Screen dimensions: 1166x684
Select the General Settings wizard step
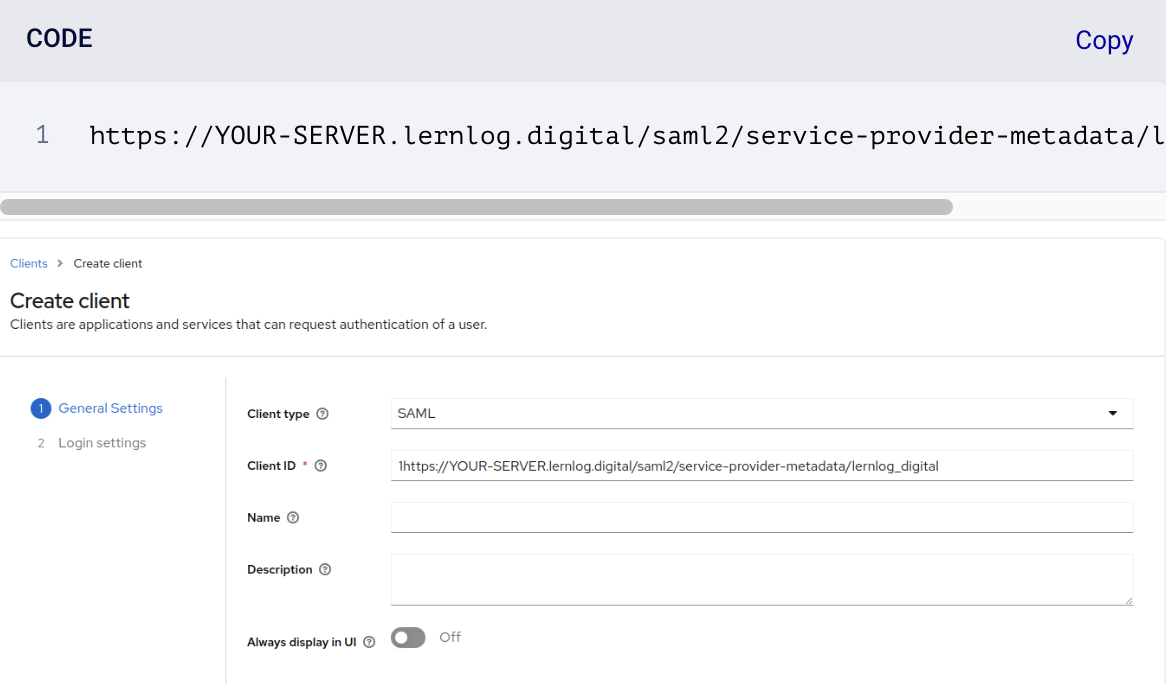click(x=110, y=408)
